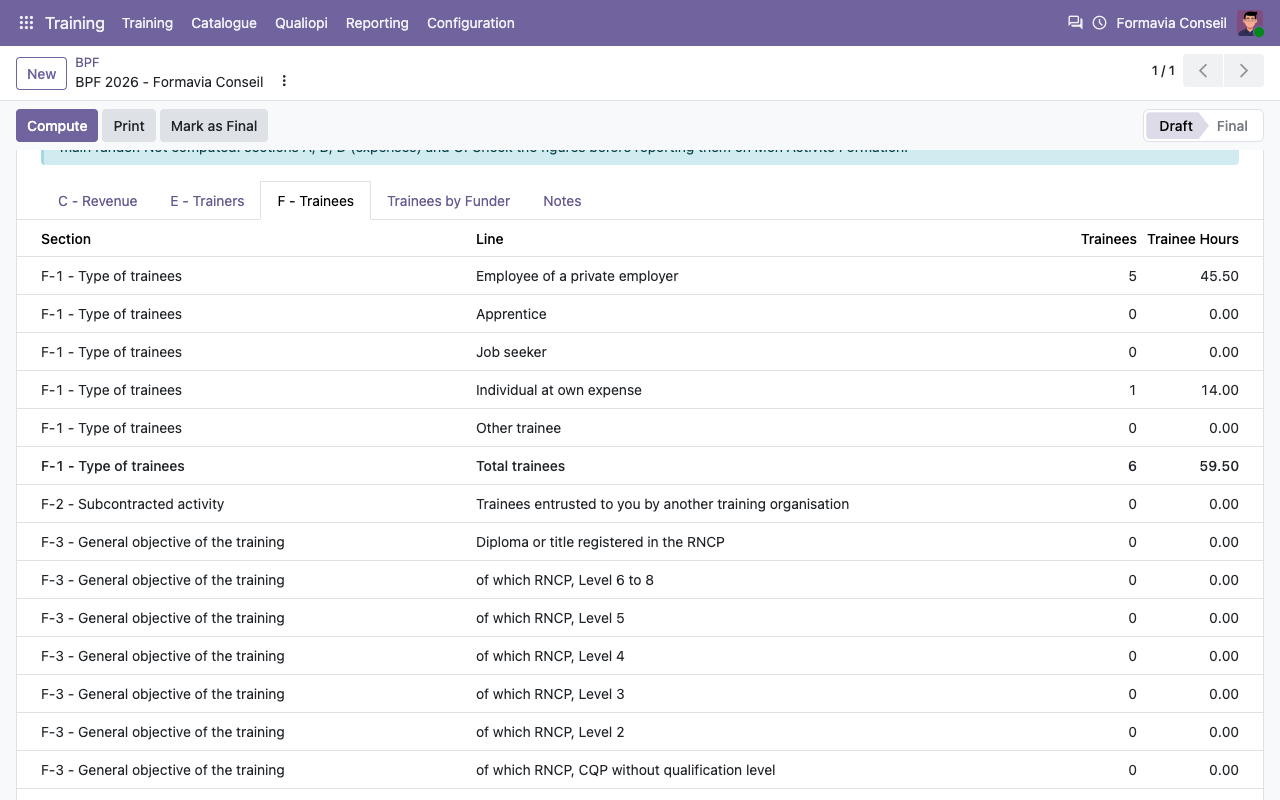The width and height of the screenshot is (1280, 800).
Task: Switch to the C - Revenue tab
Action: (97, 201)
